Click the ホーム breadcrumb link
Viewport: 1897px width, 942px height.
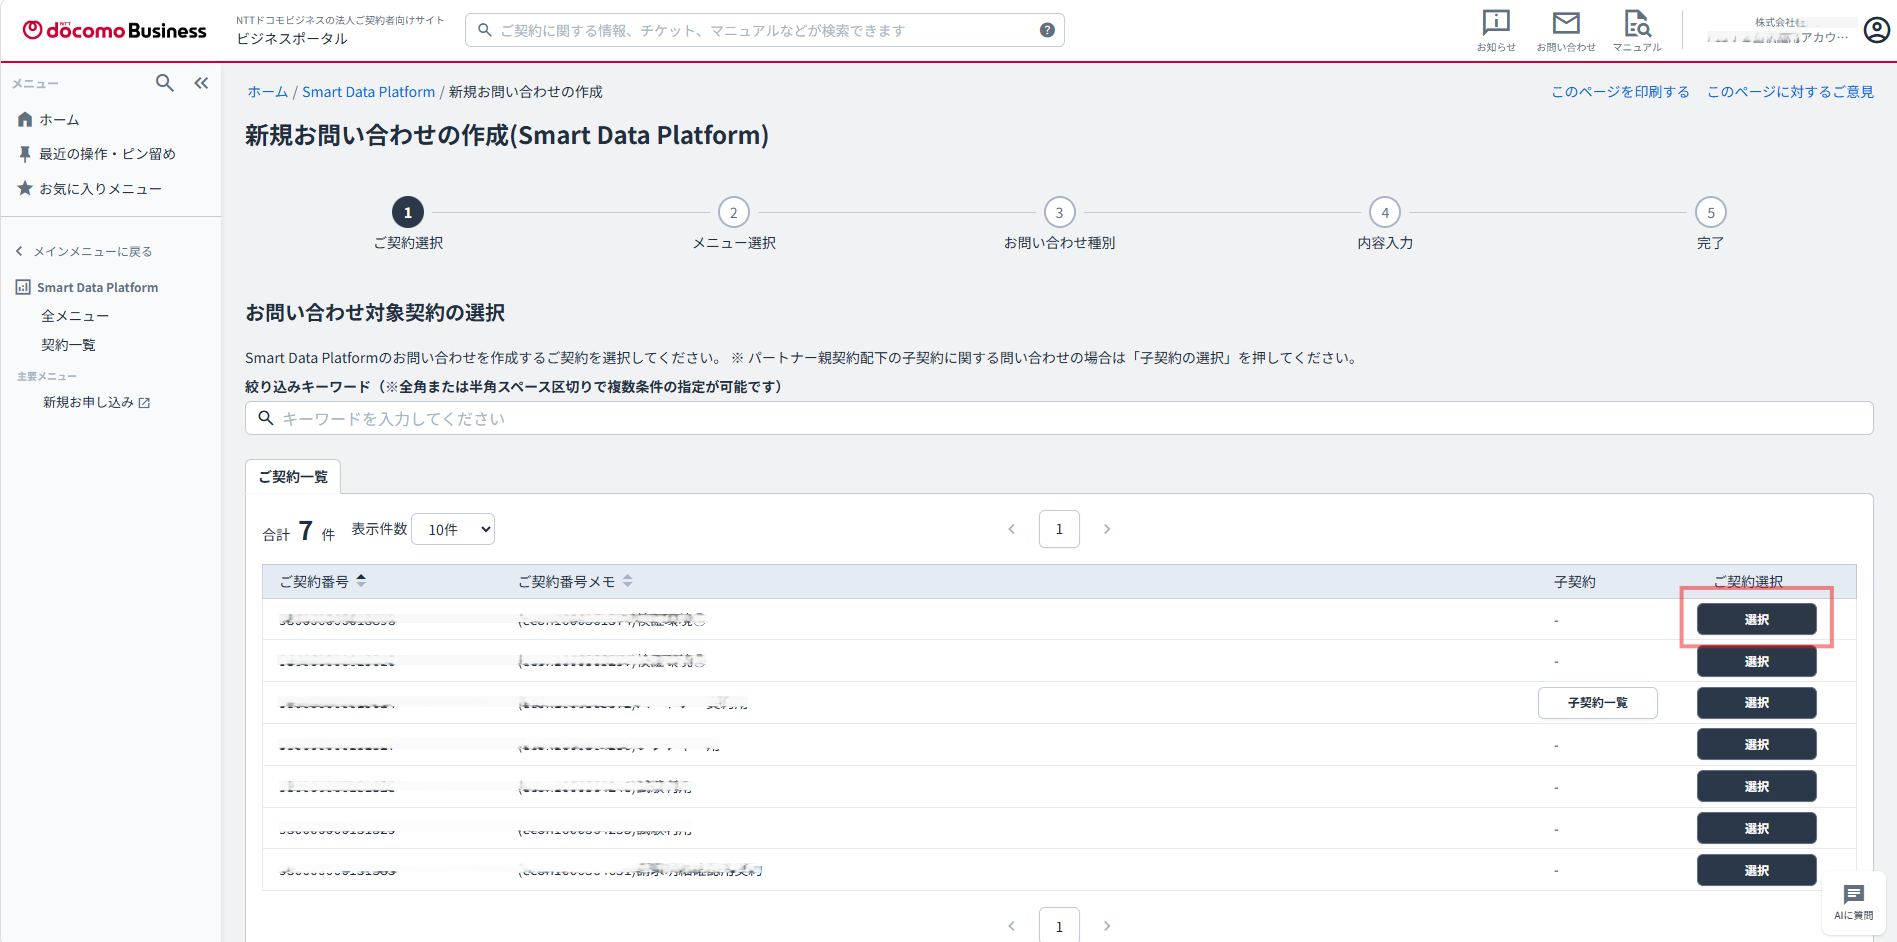268,92
